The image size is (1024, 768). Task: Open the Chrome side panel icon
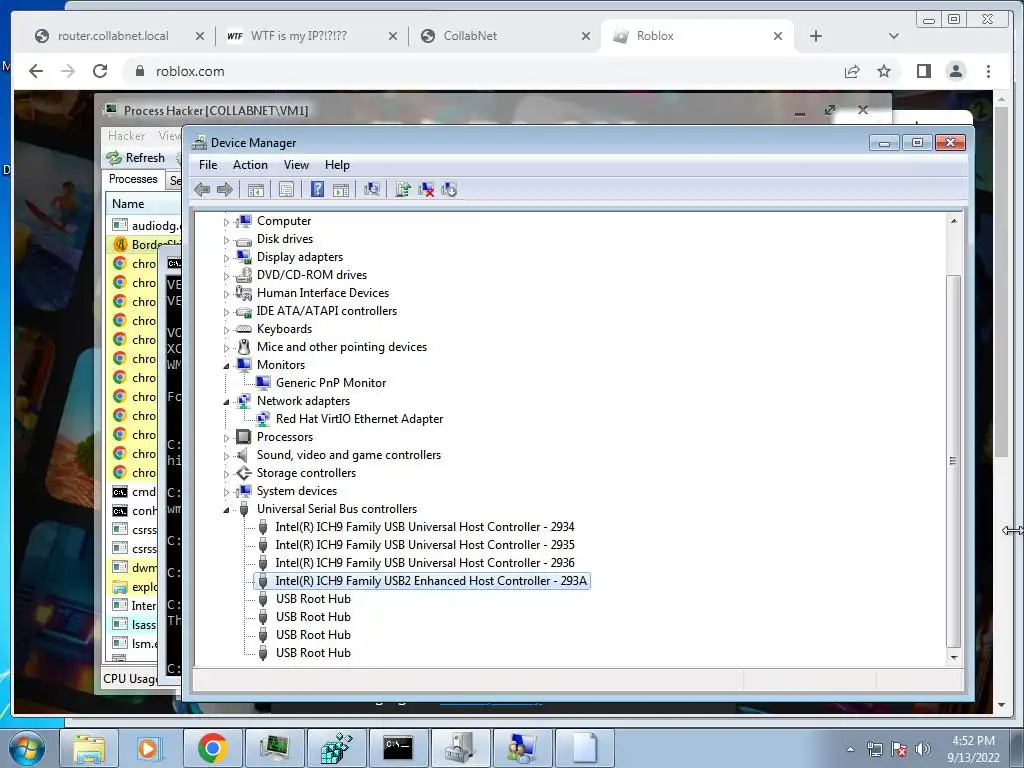coord(923,71)
